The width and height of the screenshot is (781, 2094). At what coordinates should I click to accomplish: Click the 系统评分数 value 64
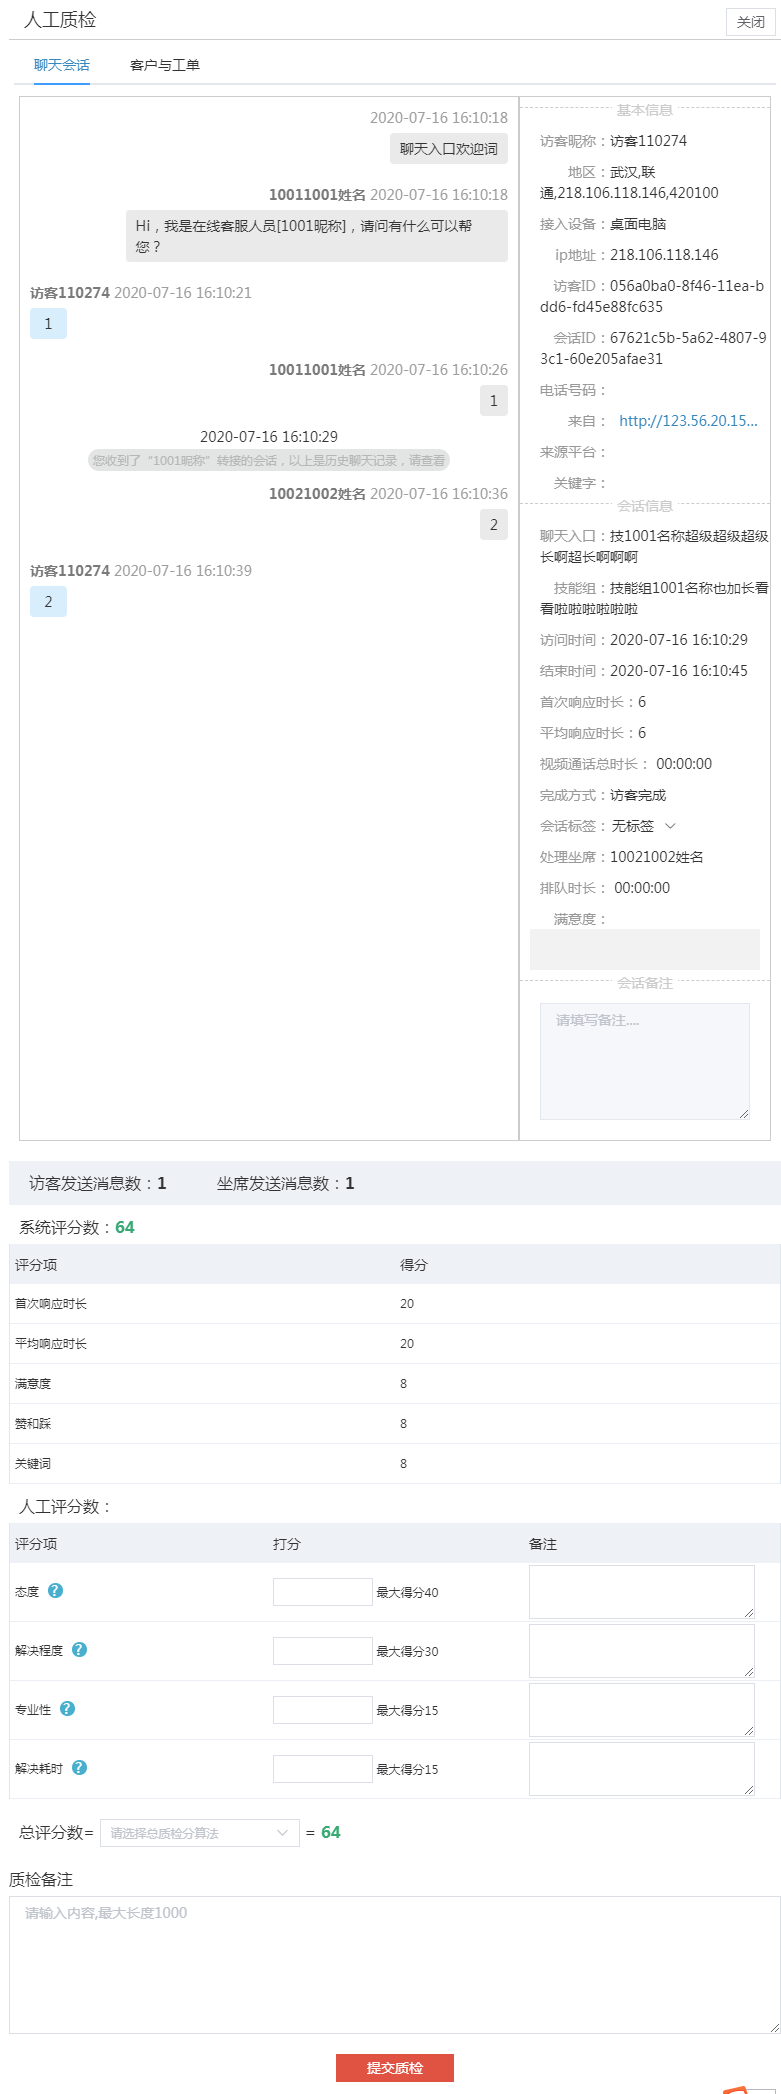pos(125,1227)
